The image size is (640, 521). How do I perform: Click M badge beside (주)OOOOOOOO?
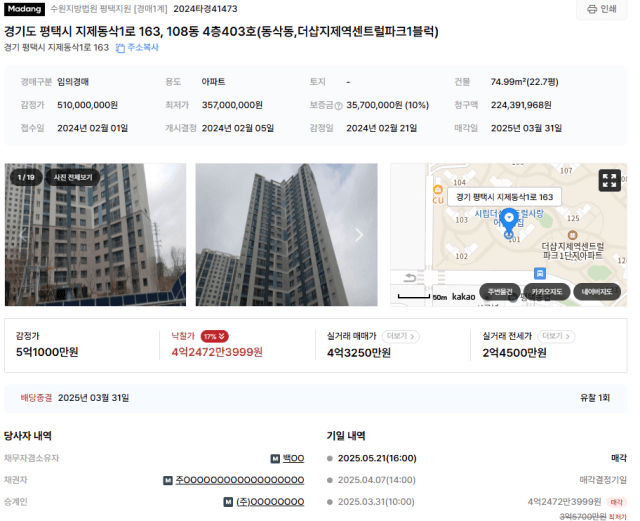pyautogui.click(x=228, y=502)
